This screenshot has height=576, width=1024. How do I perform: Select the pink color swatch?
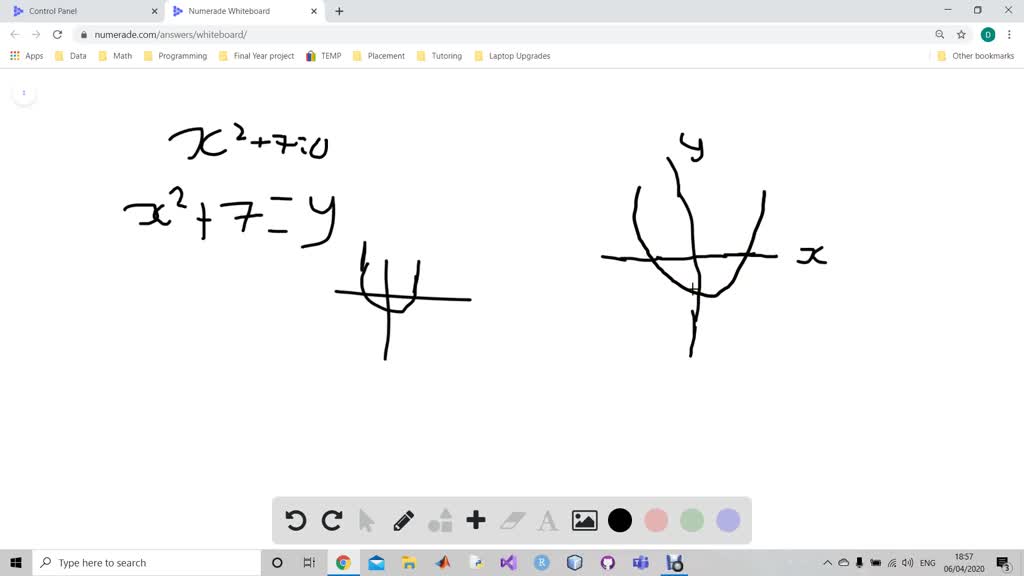pyautogui.click(x=656, y=520)
